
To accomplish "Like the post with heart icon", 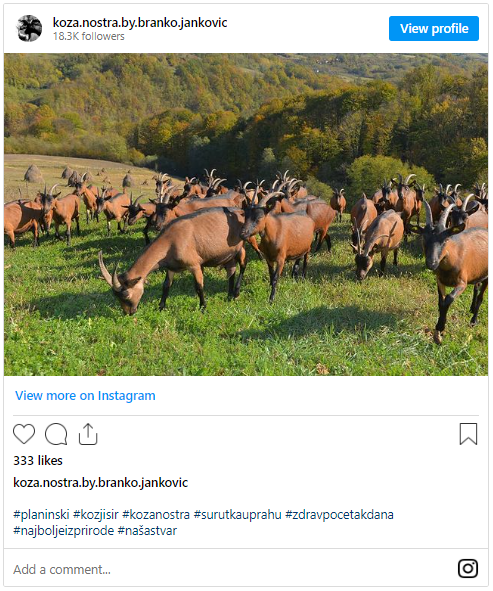I will (x=24, y=434).
